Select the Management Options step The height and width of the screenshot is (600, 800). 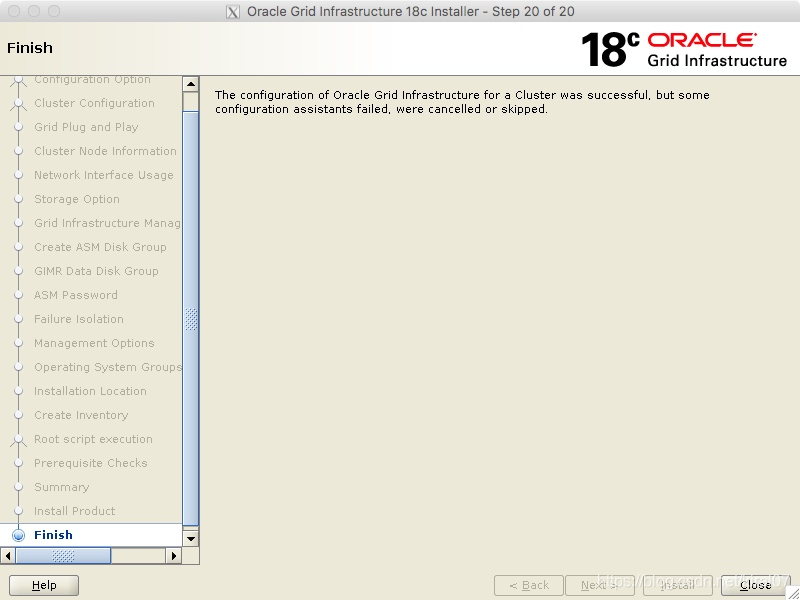pyautogui.click(x=94, y=343)
